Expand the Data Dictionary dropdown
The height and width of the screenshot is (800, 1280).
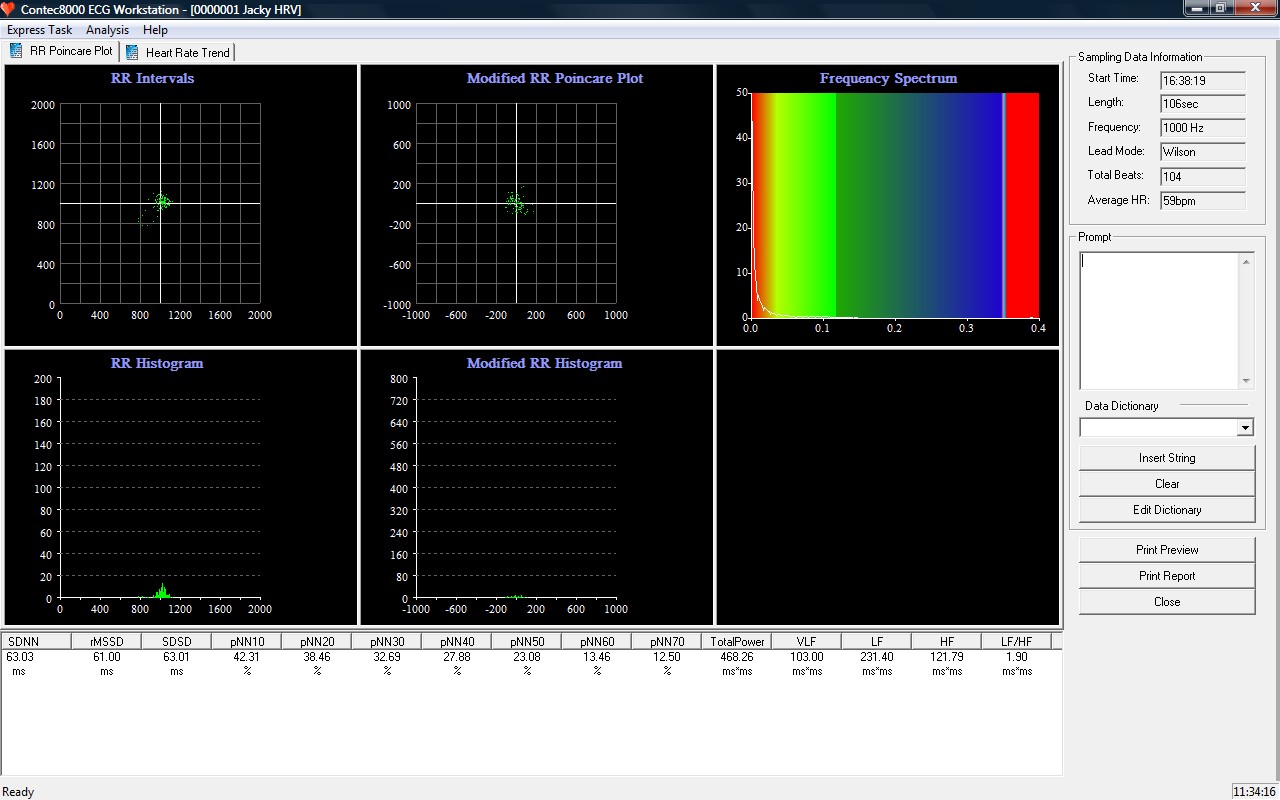tap(1245, 428)
